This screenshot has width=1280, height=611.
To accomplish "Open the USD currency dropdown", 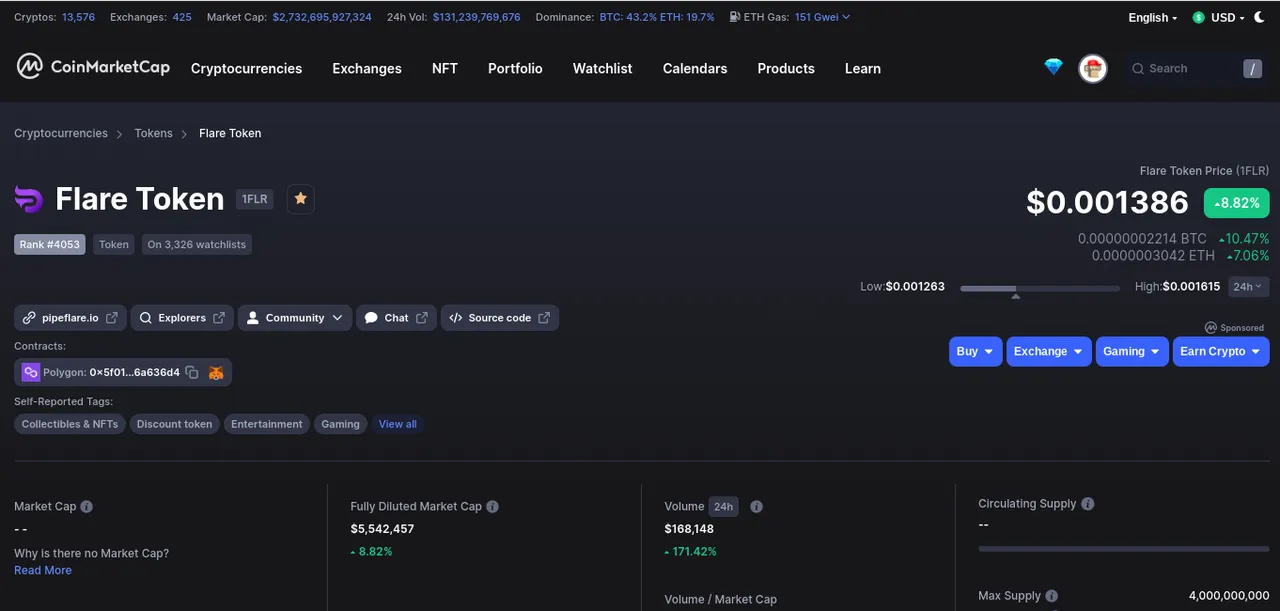I will (1227, 18).
